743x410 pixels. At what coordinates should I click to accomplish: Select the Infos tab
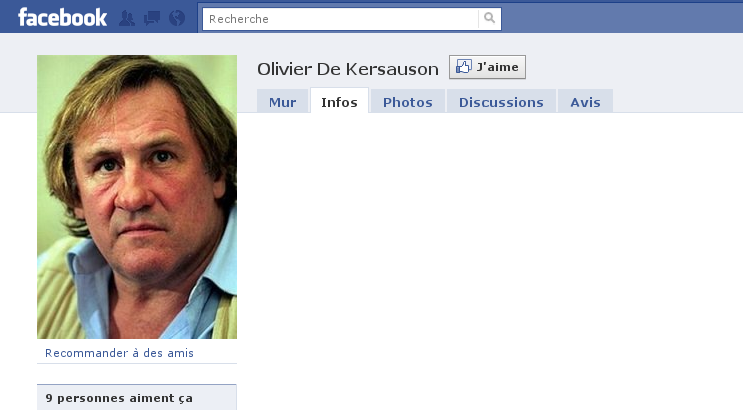click(x=339, y=101)
